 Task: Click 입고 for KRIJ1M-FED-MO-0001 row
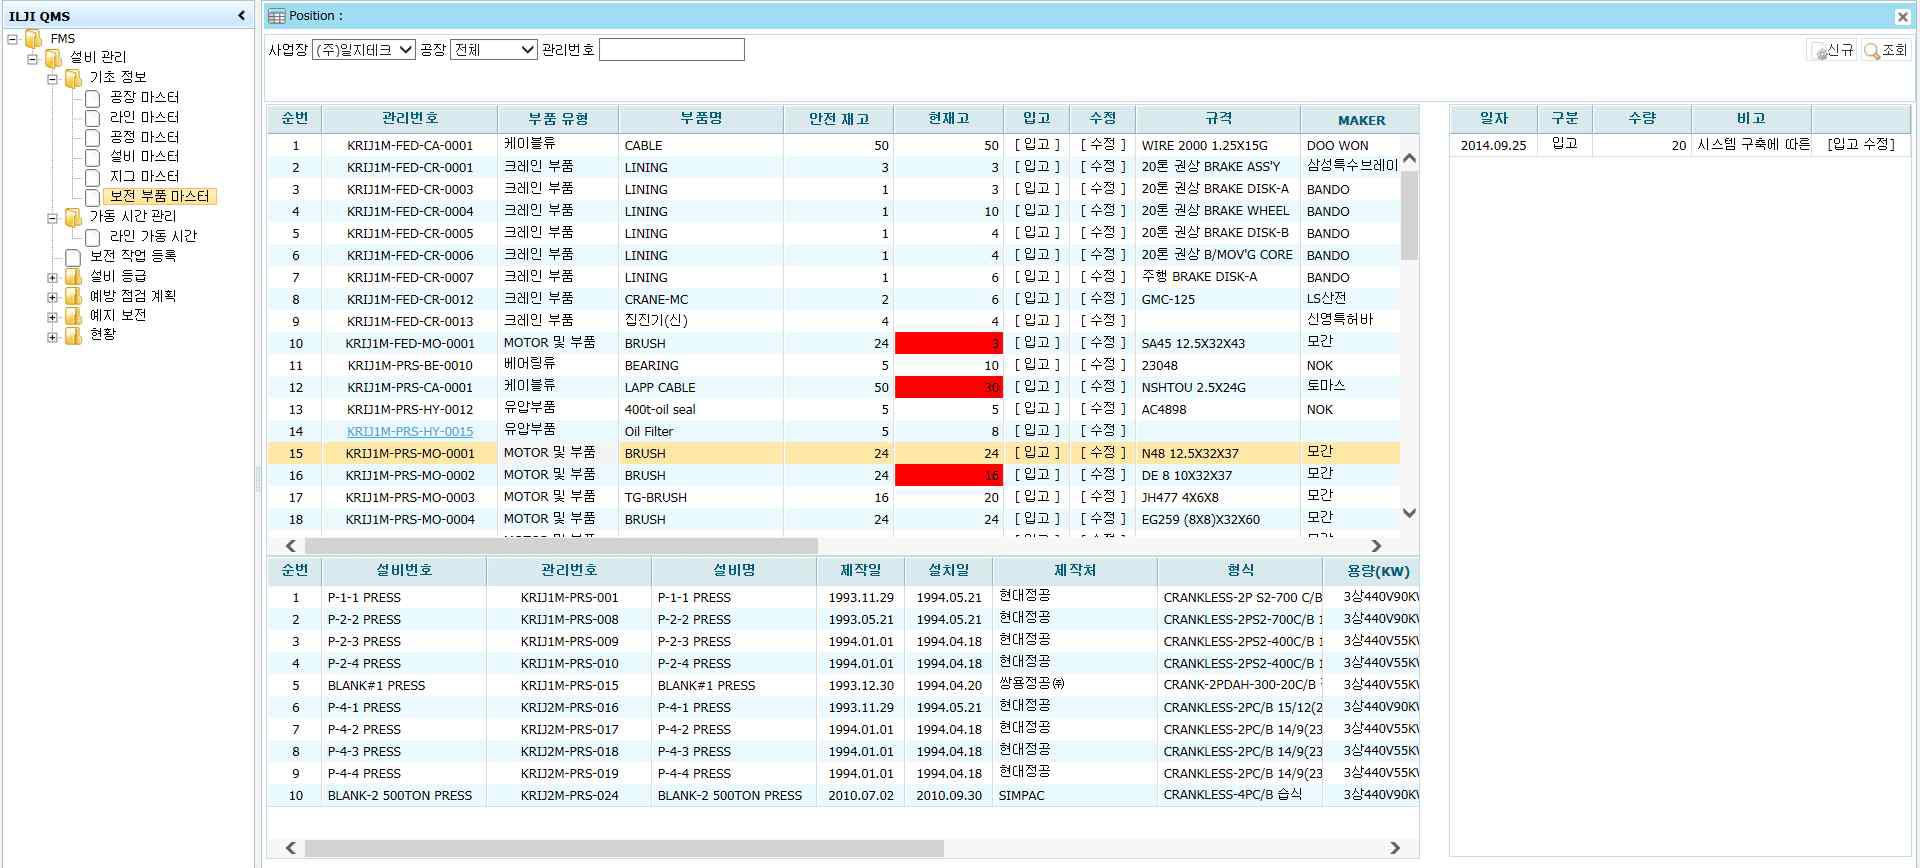[1037, 343]
